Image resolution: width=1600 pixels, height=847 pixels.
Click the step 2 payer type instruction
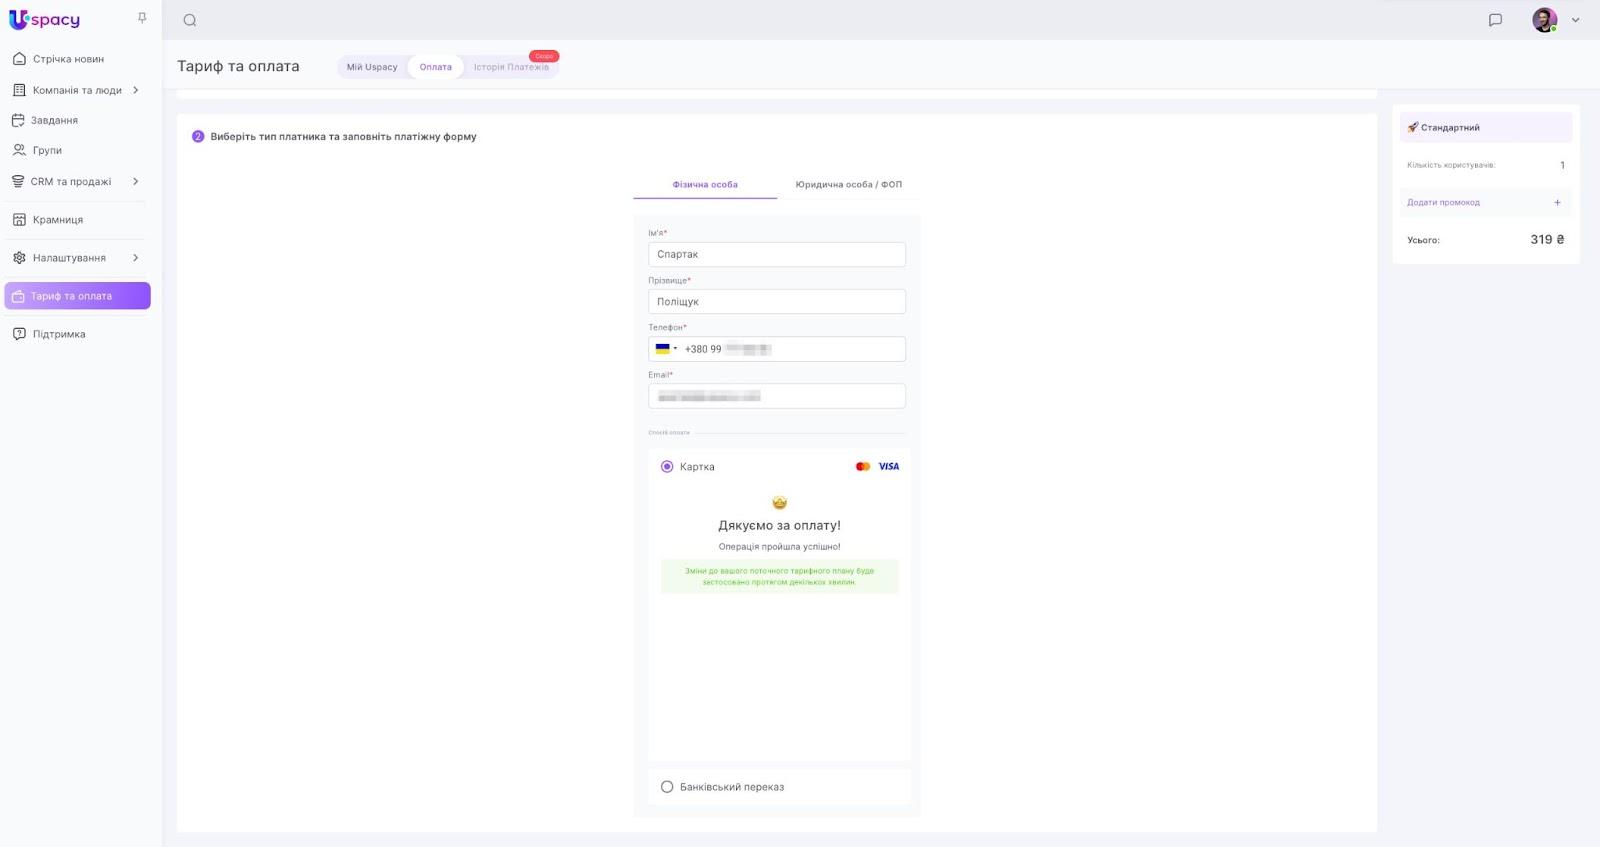click(343, 137)
